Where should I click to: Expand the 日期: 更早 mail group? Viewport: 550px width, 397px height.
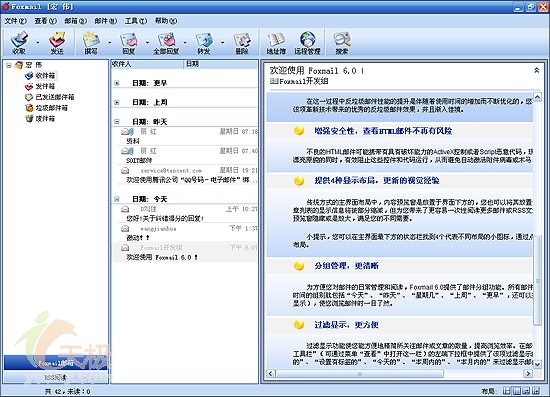click(x=117, y=83)
